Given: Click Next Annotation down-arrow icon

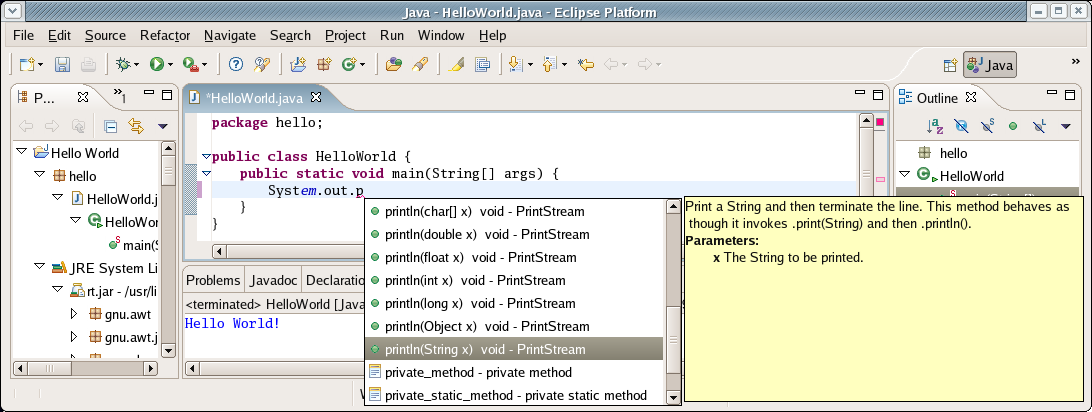Looking at the screenshot, I should click(x=516, y=64).
